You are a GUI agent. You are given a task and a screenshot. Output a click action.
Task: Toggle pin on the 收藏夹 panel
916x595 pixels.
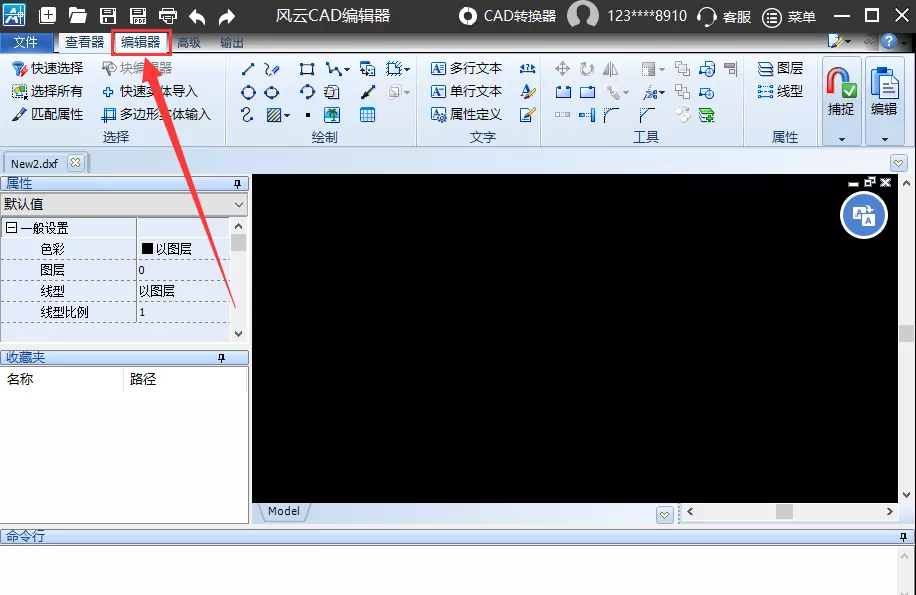221,357
